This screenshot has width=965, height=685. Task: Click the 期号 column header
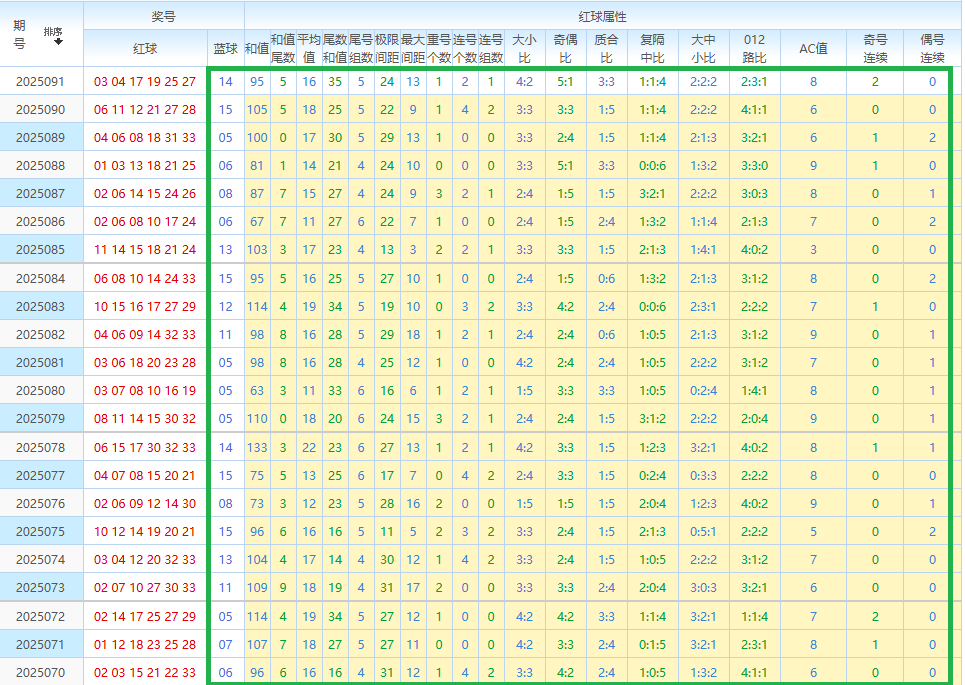point(20,34)
